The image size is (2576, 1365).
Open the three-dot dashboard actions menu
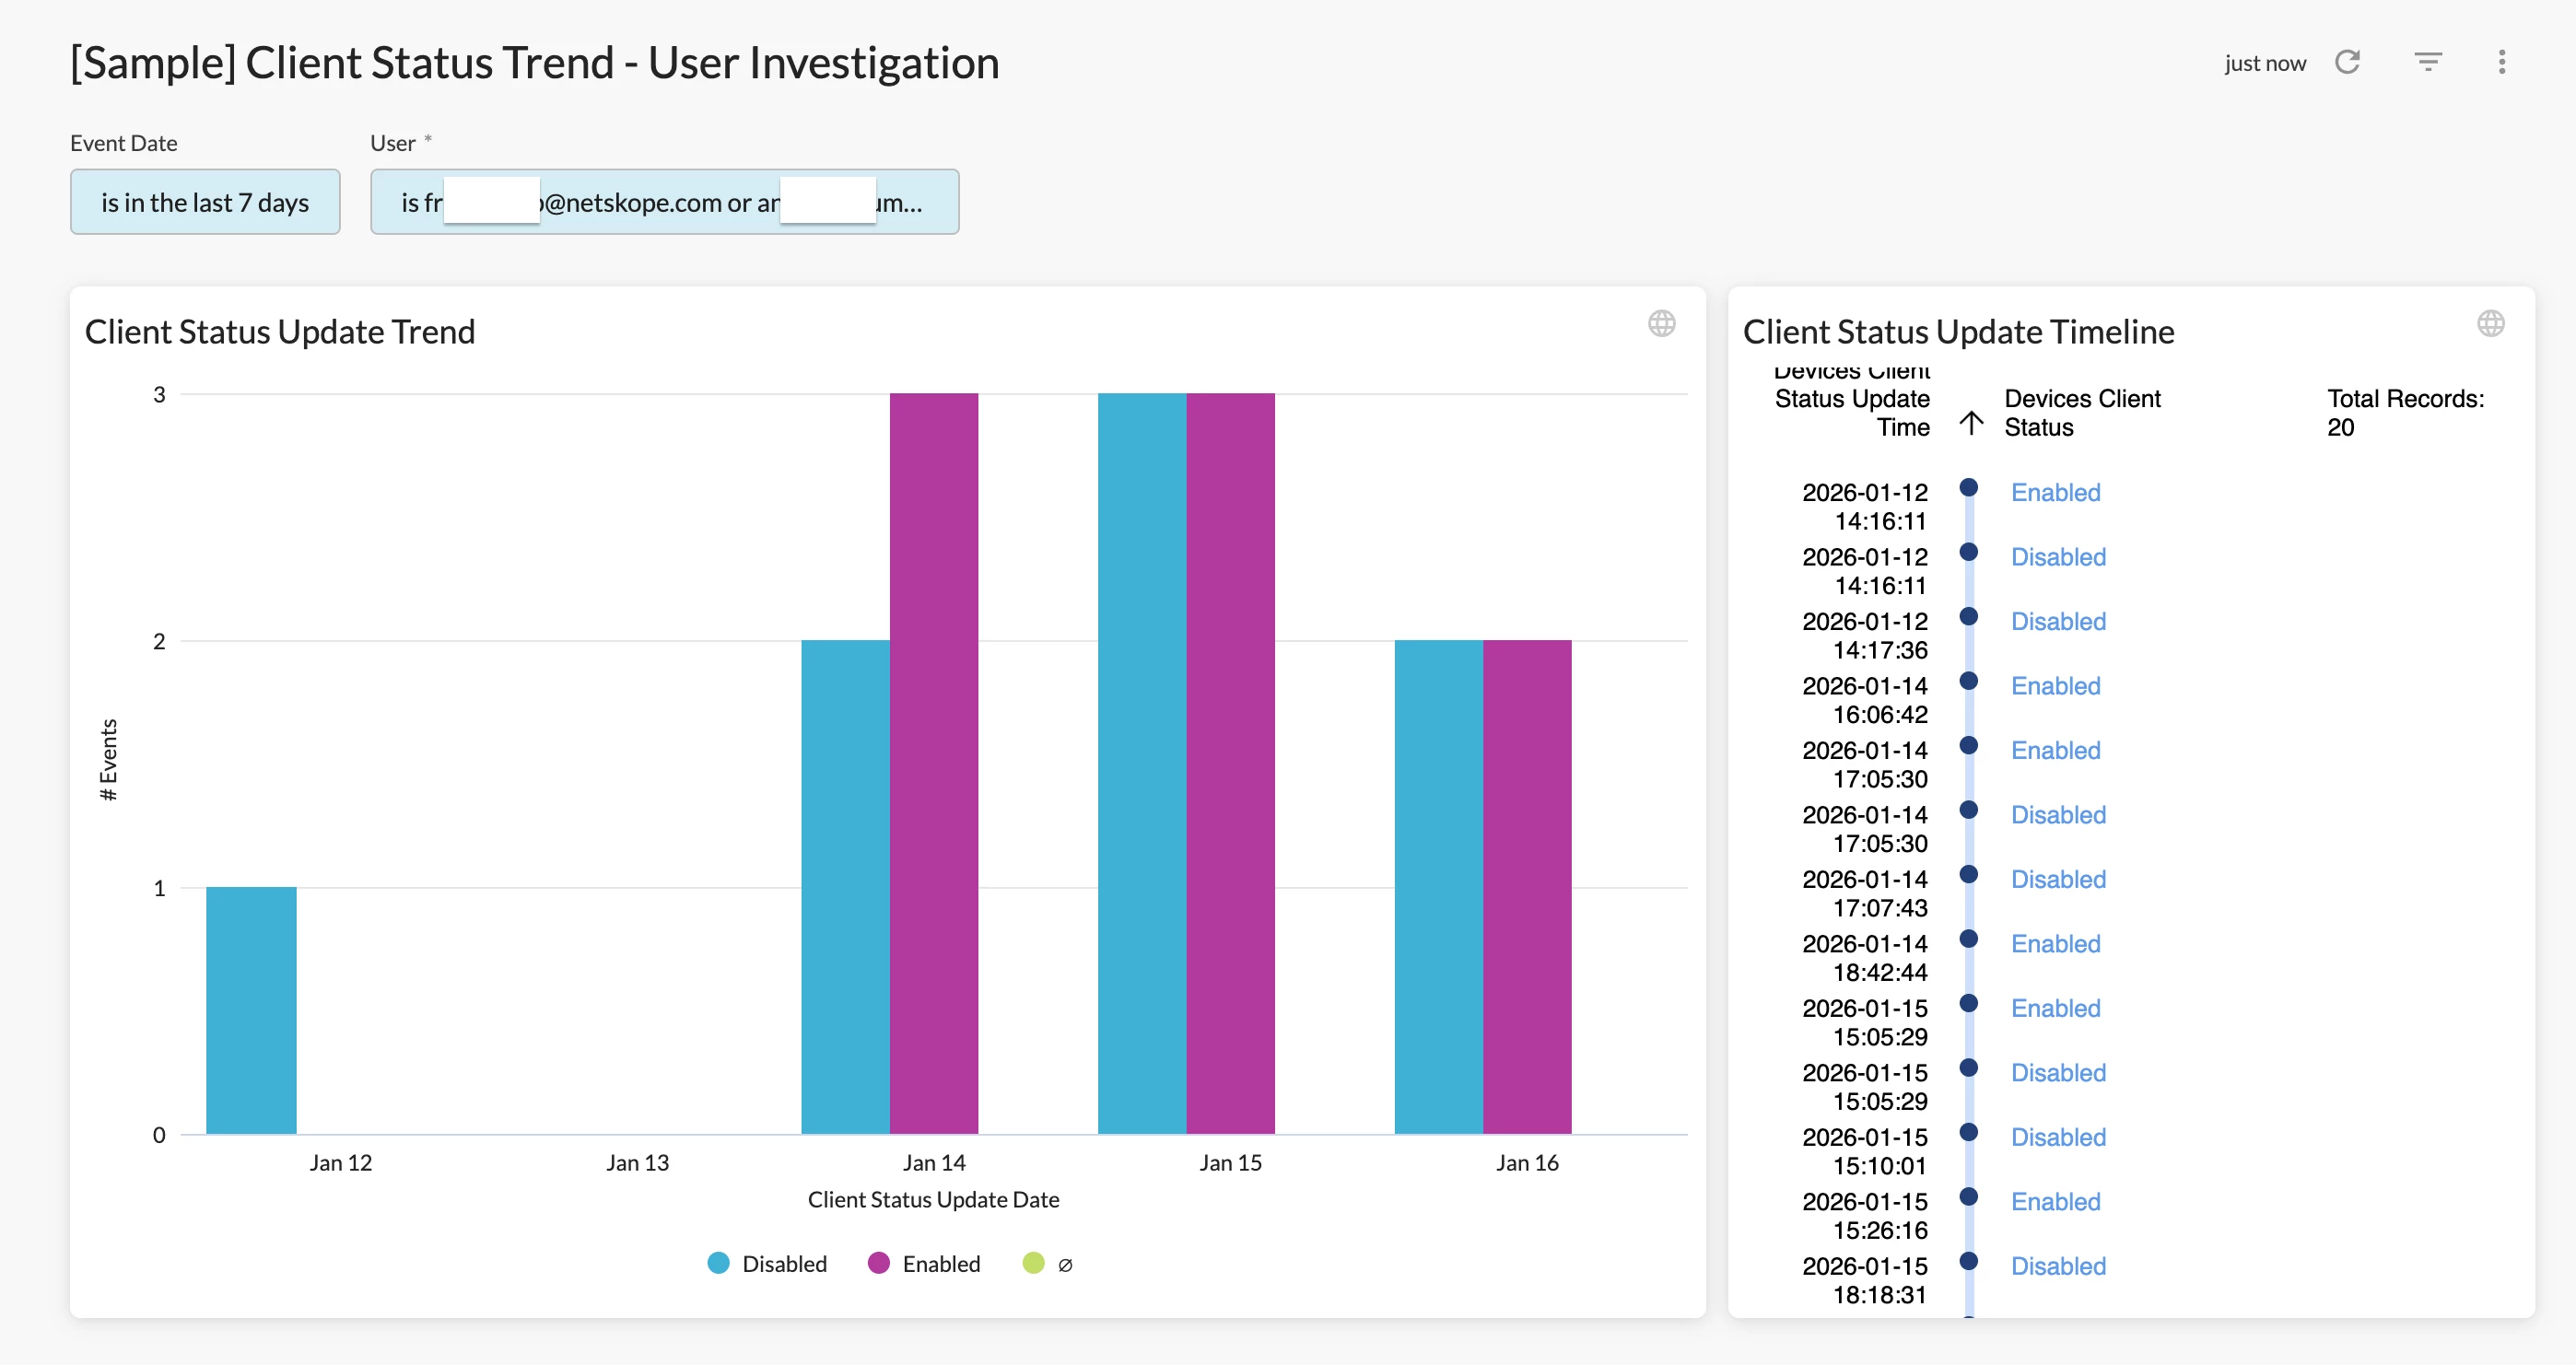click(2501, 62)
